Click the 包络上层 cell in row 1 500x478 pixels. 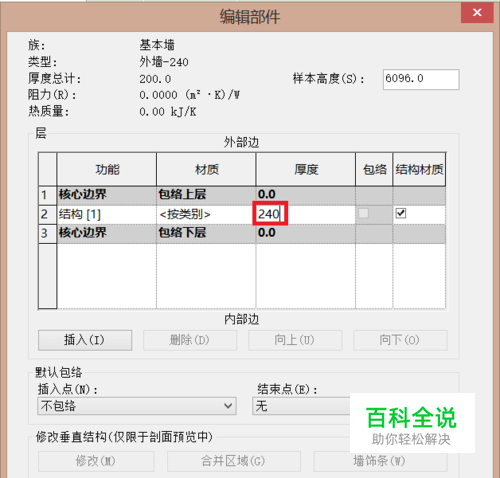tap(206, 195)
